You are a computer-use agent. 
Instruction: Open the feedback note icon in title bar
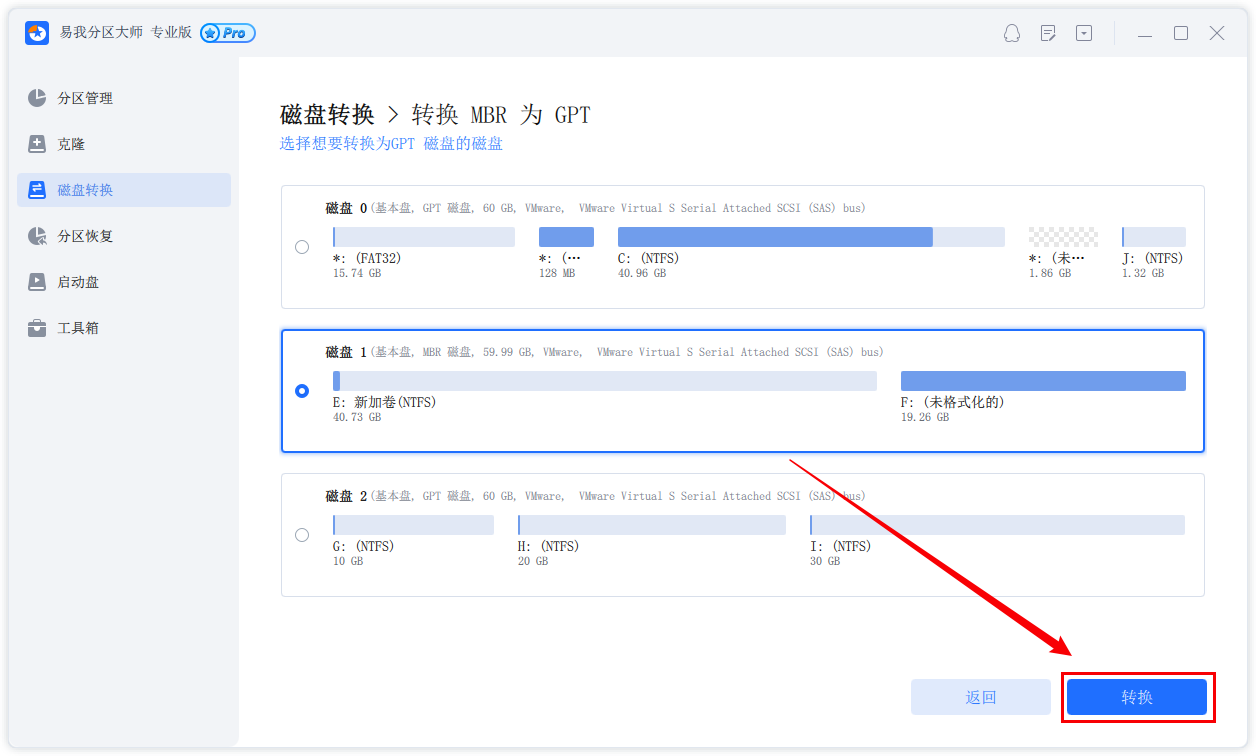[1048, 33]
